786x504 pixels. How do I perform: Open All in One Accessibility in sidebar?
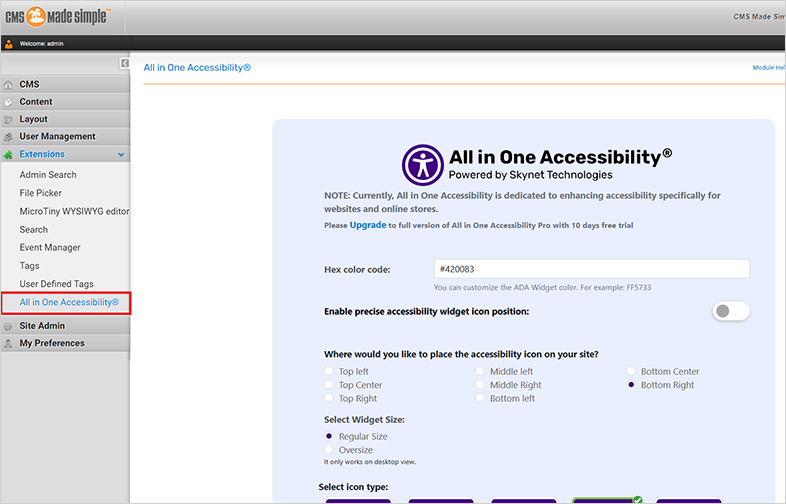(x=69, y=302)
